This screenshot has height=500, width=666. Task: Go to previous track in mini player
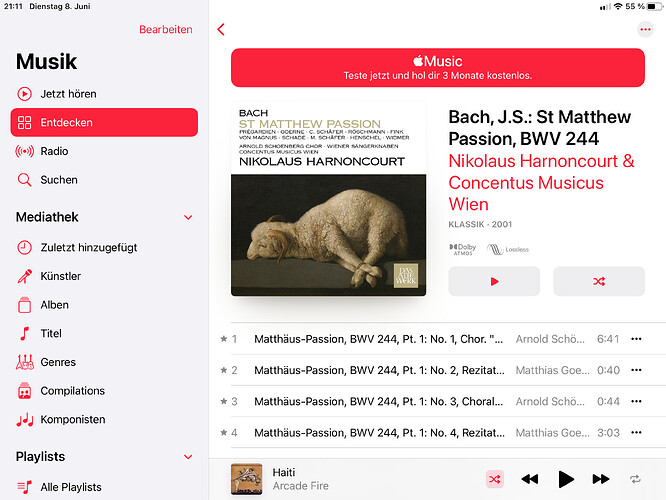(530, 479)
